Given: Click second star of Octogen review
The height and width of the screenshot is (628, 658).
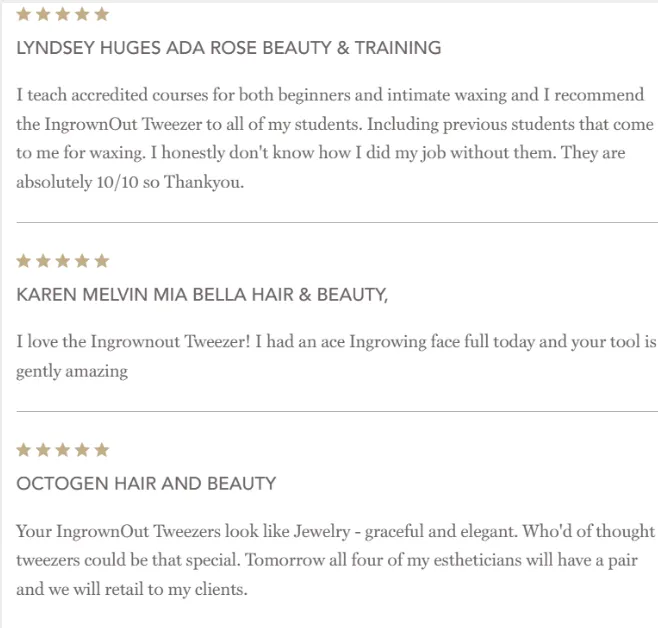Looking at the screenshot, I should coord(43,451).
